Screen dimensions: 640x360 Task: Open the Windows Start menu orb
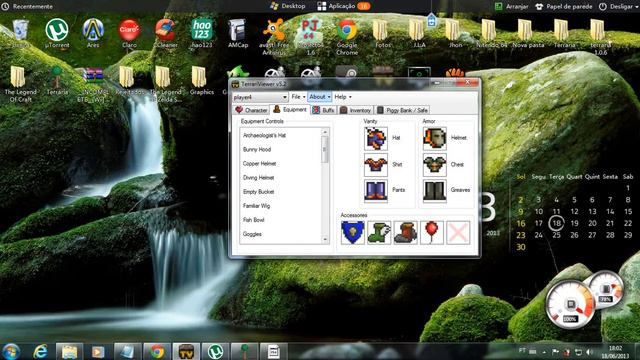click(x=11, y=351)
